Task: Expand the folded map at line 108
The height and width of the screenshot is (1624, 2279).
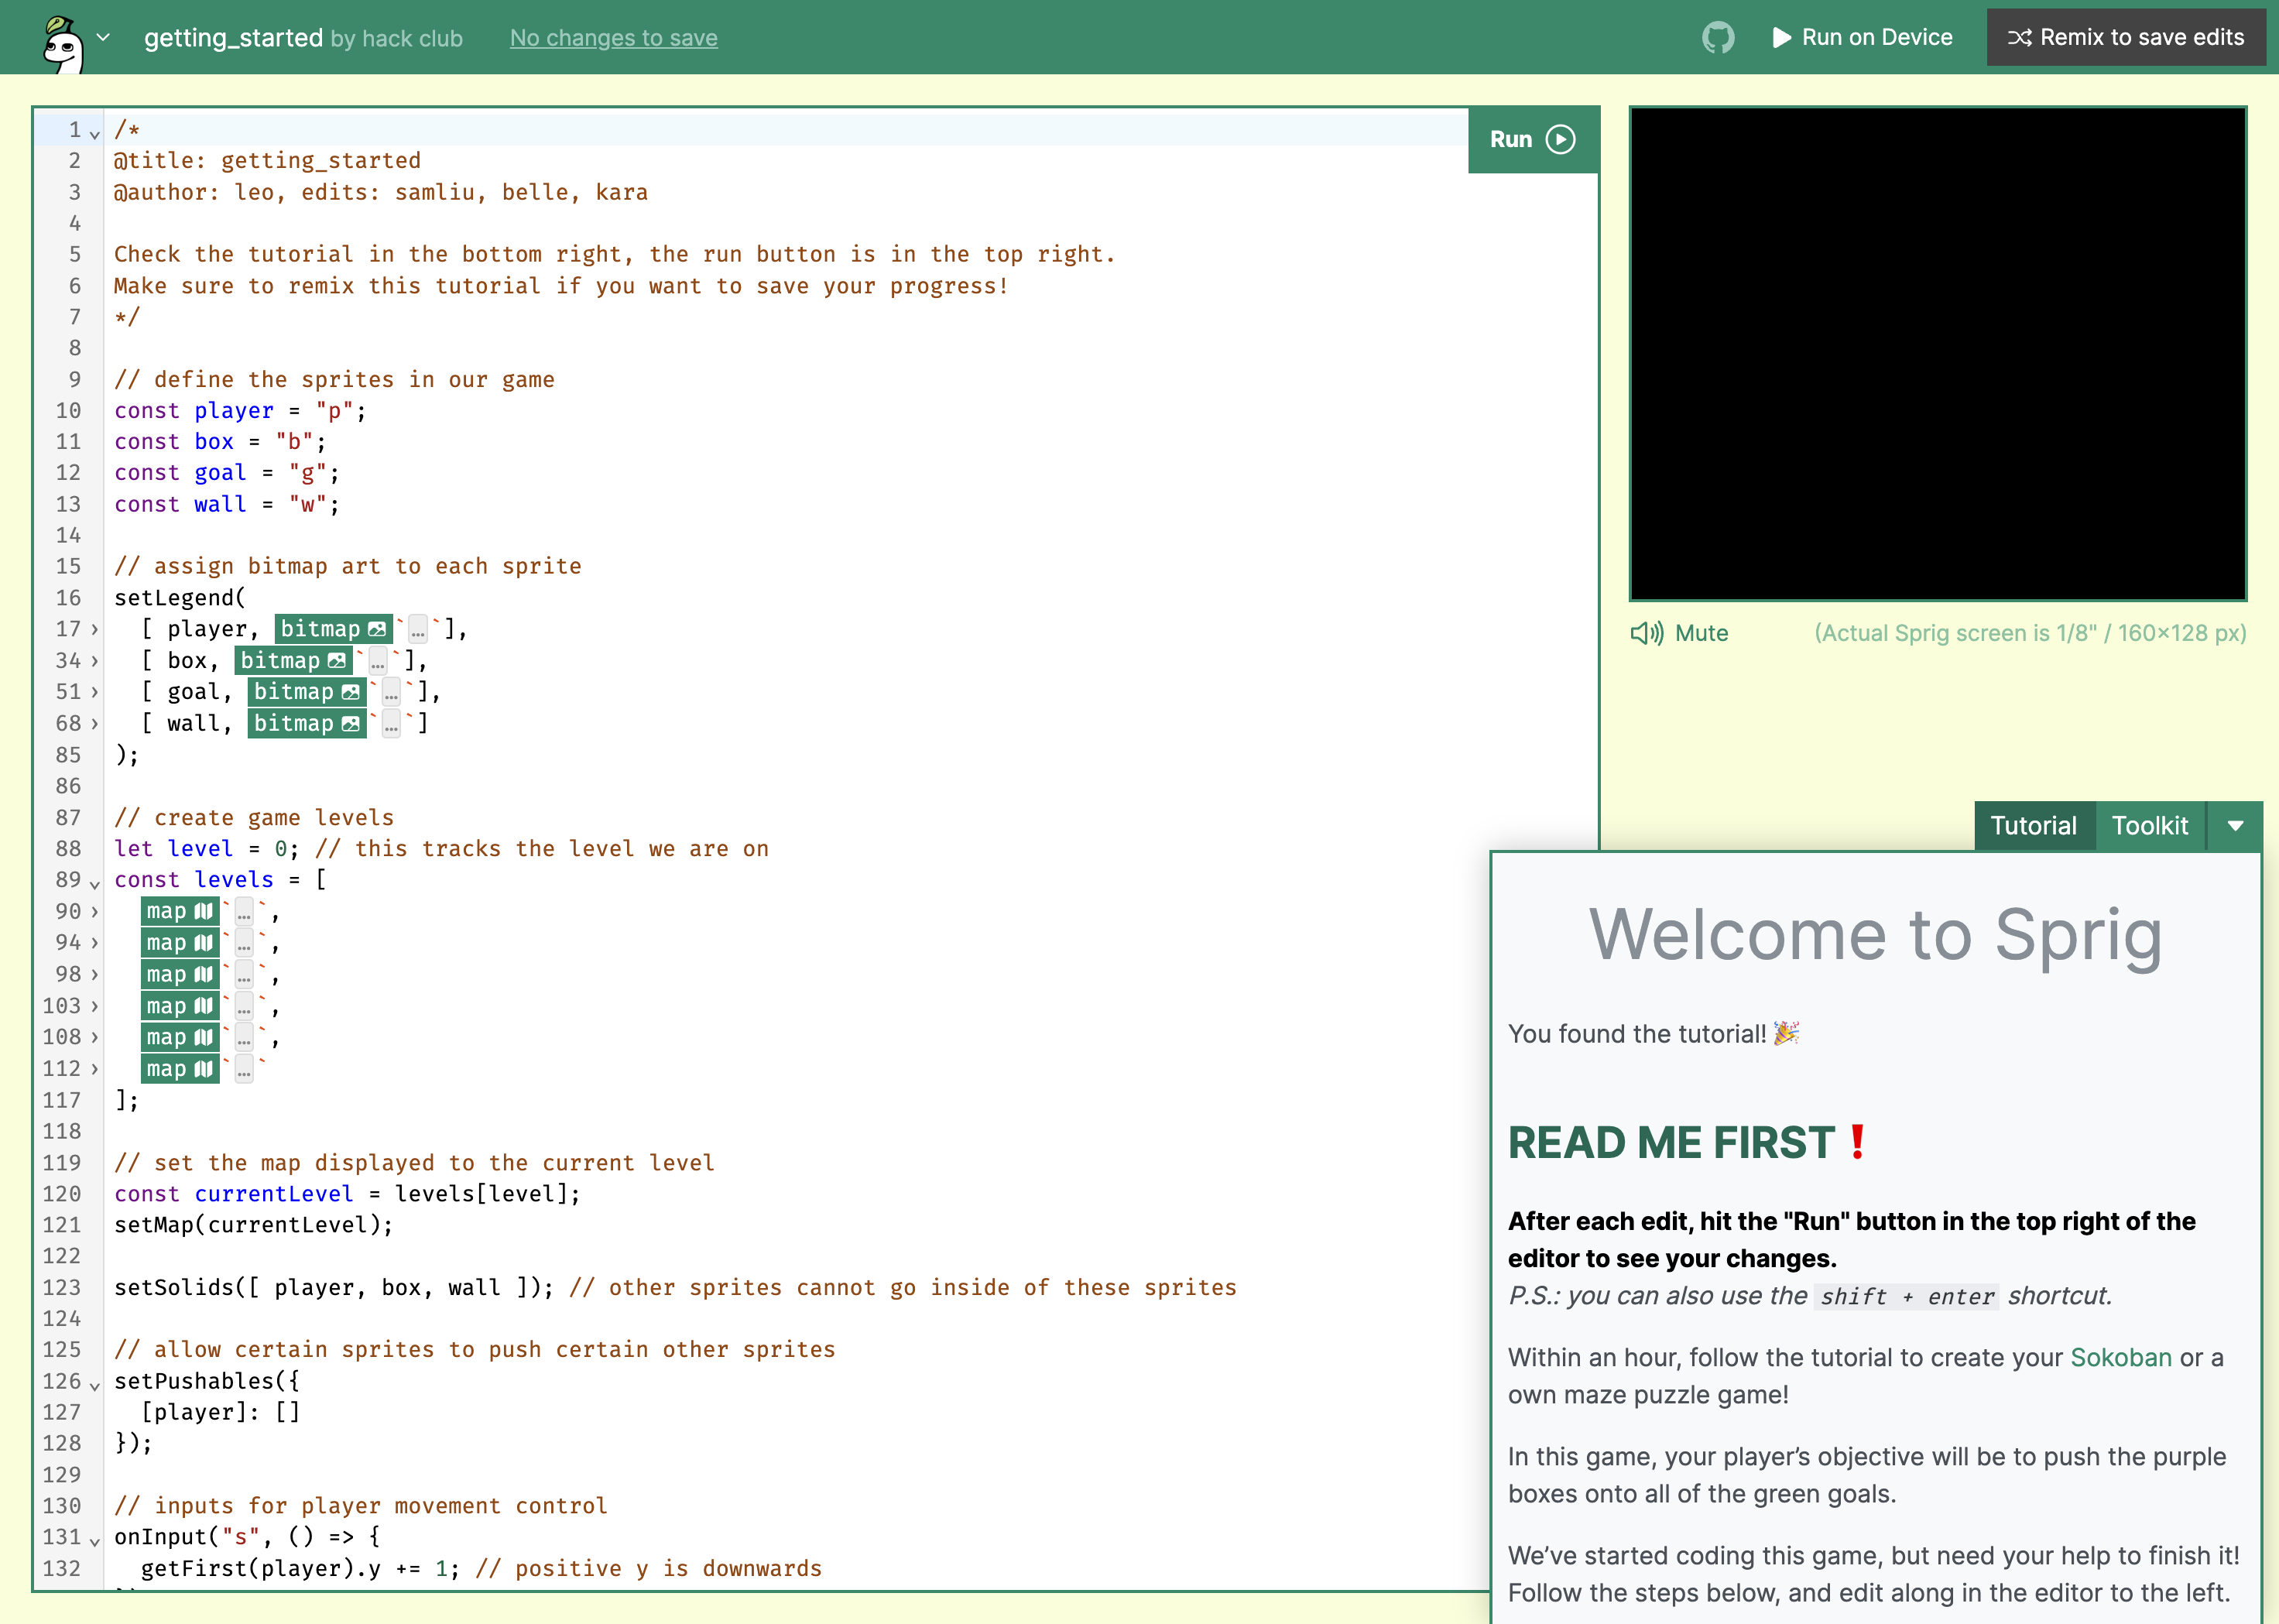Action: tap(95, 1037)
